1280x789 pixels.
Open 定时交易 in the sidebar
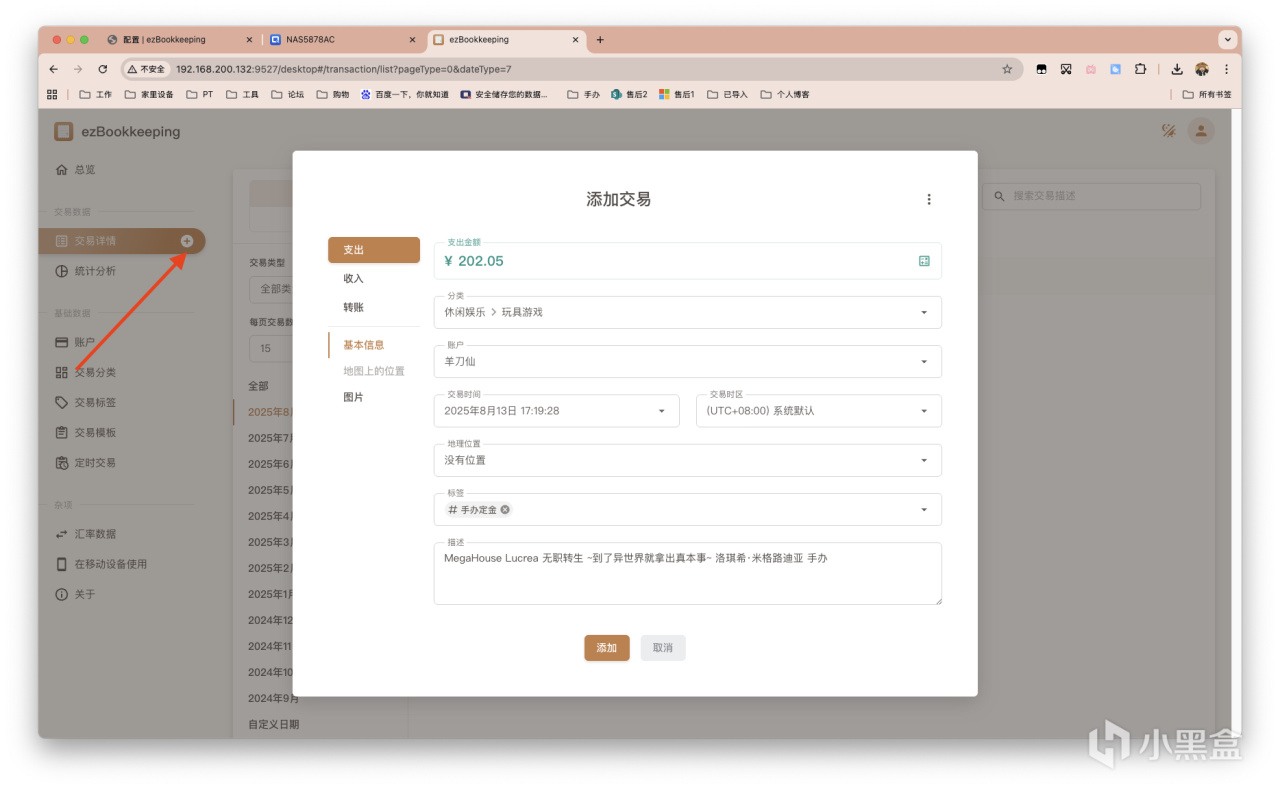pos(86,463)
